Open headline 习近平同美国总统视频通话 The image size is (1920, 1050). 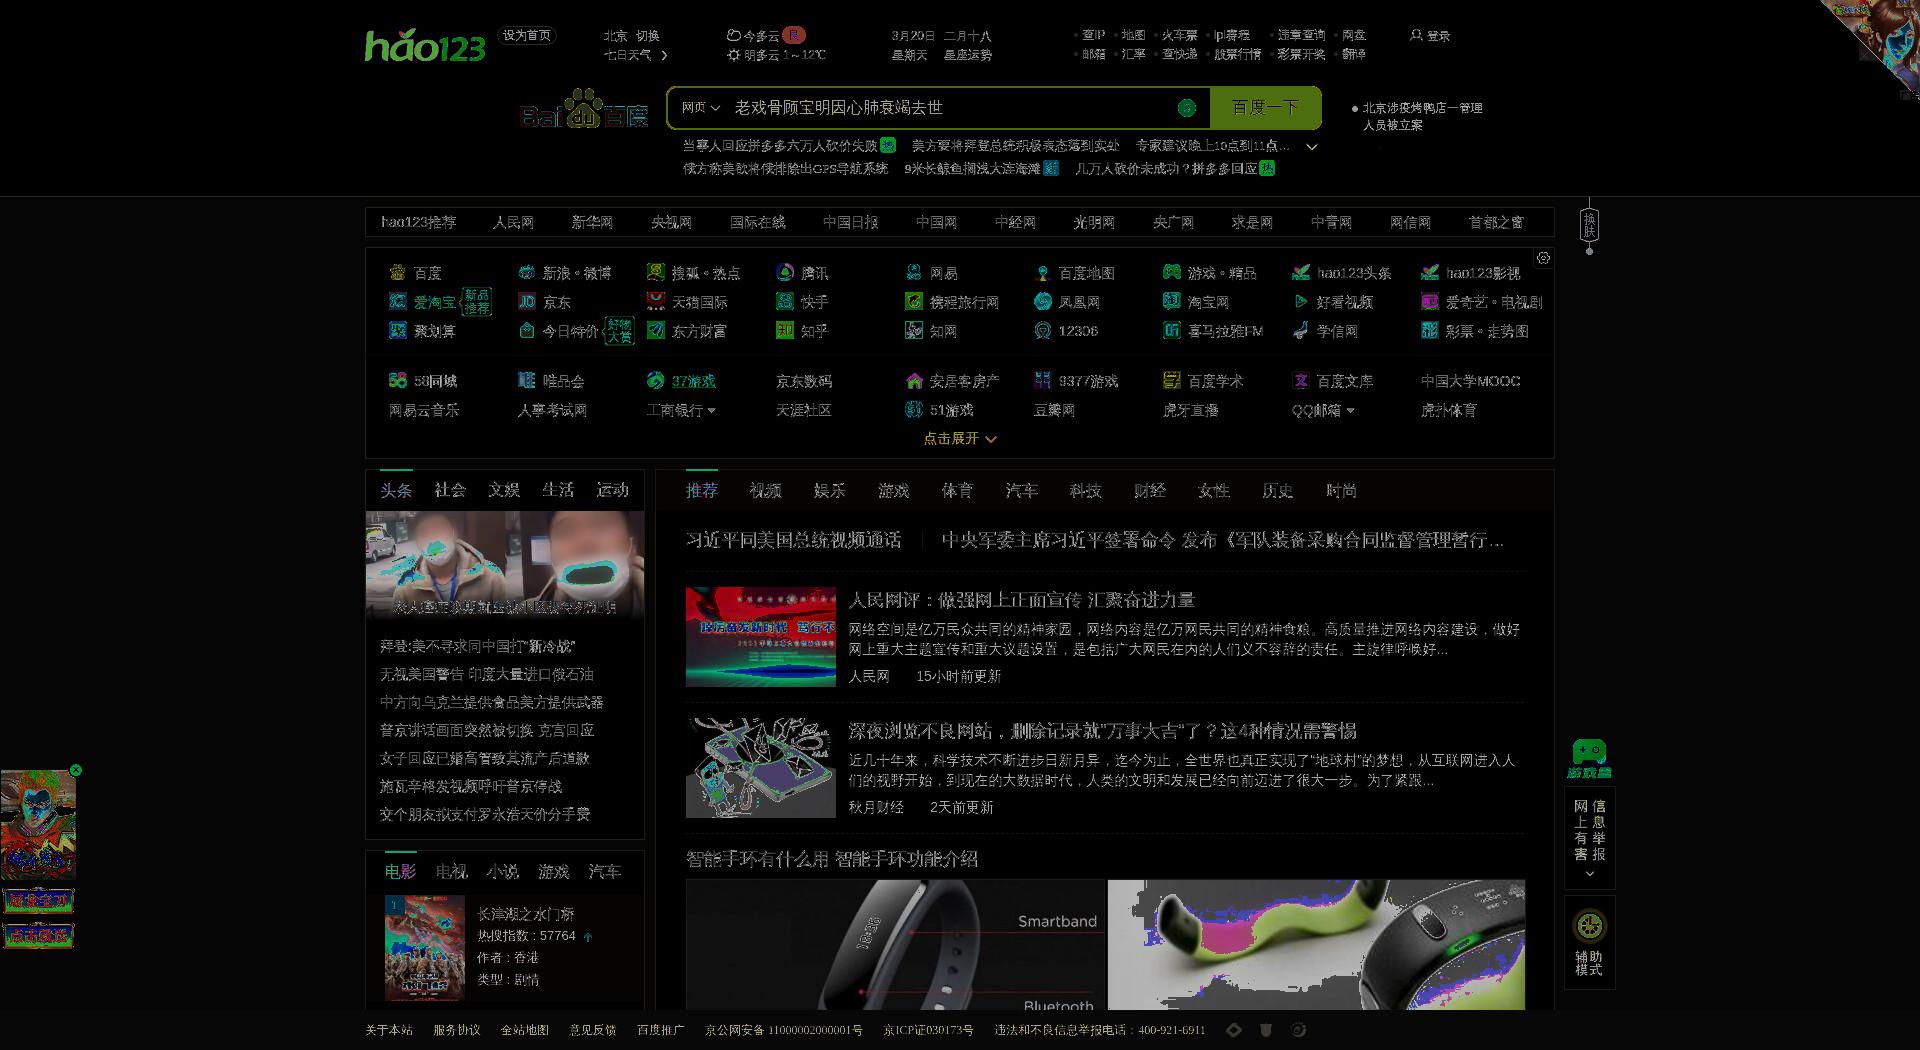coord(794,540)
